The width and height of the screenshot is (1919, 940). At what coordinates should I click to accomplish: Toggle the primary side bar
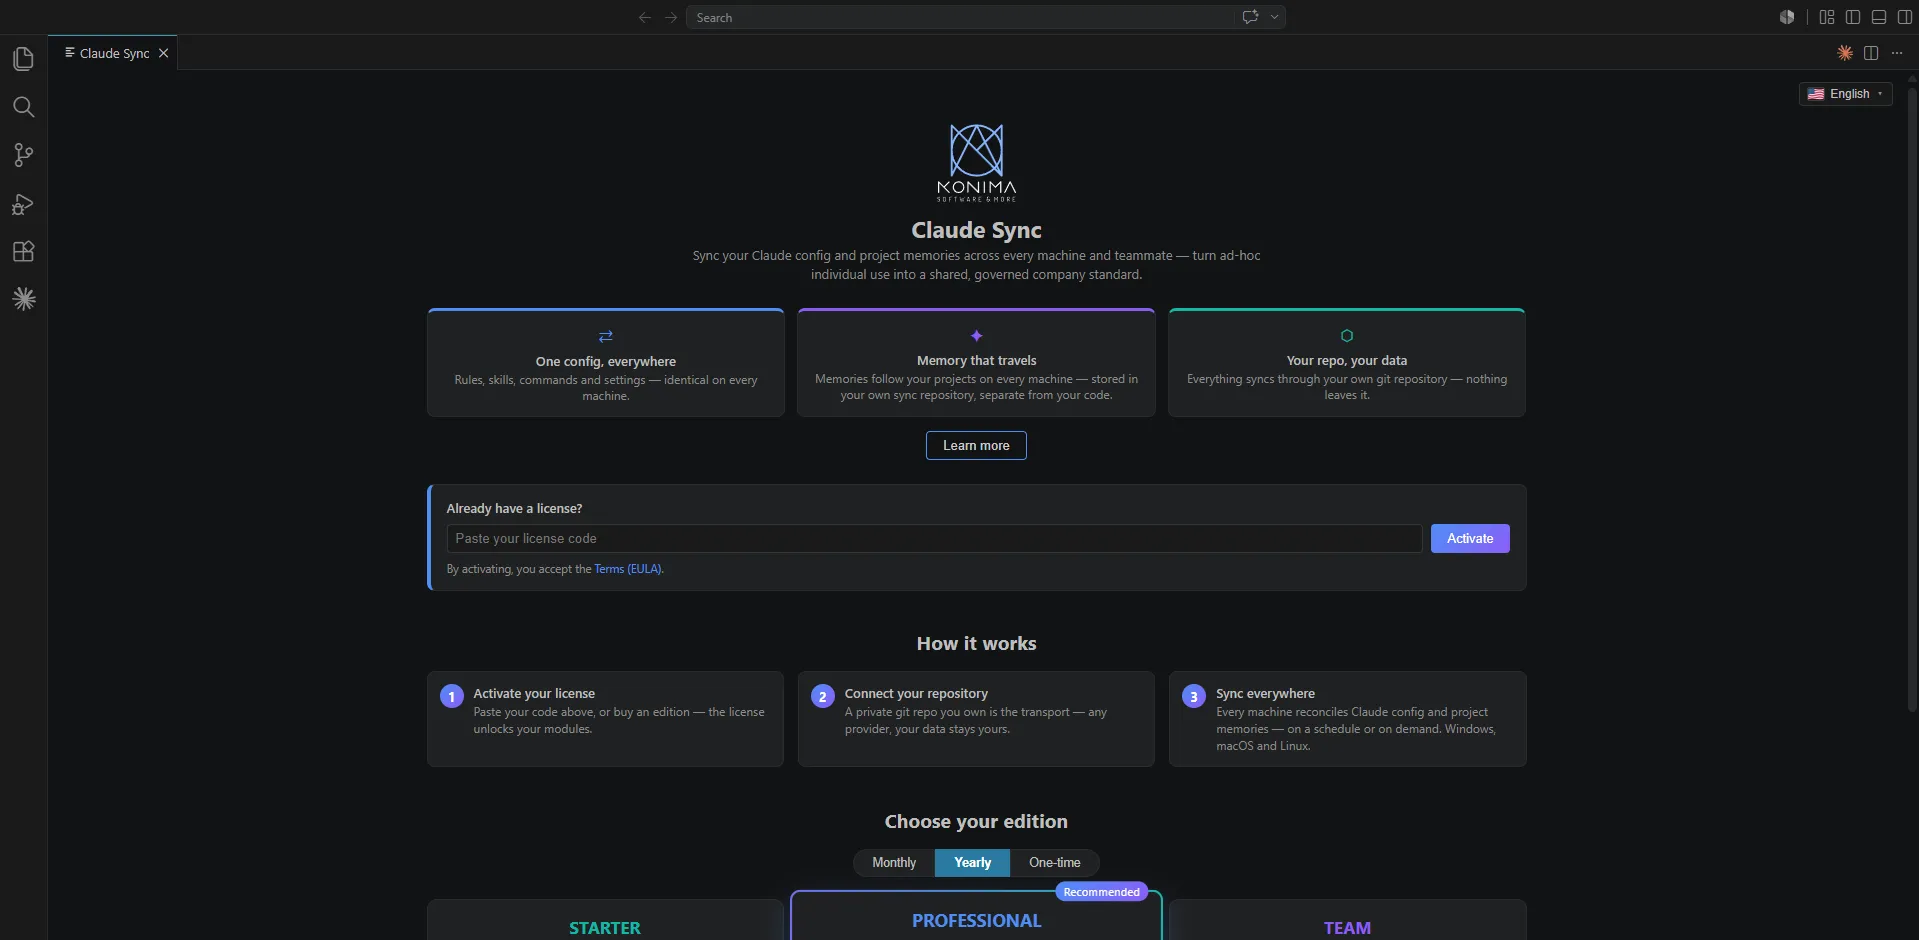pyautogui.click(x=1853, y=17)
